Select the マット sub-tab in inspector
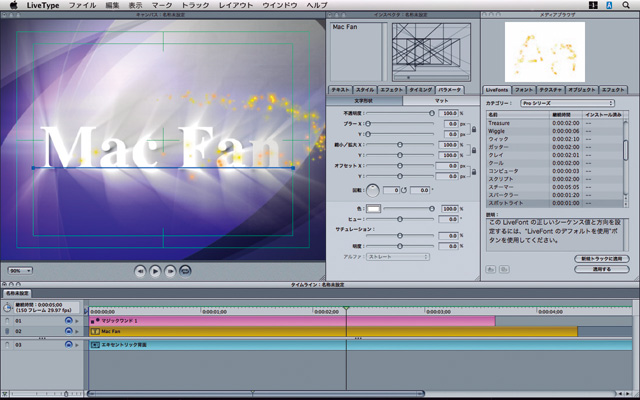640x400 pixels. (441, 100)
